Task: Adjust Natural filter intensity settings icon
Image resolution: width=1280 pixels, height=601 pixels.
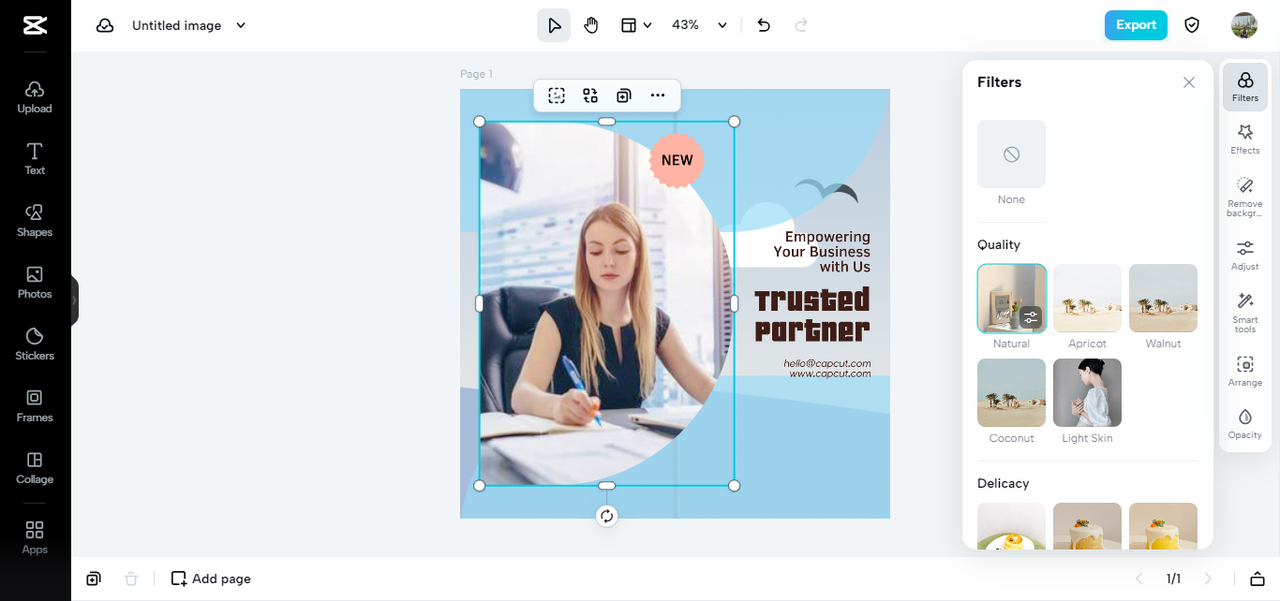Action: [1031, 318]
